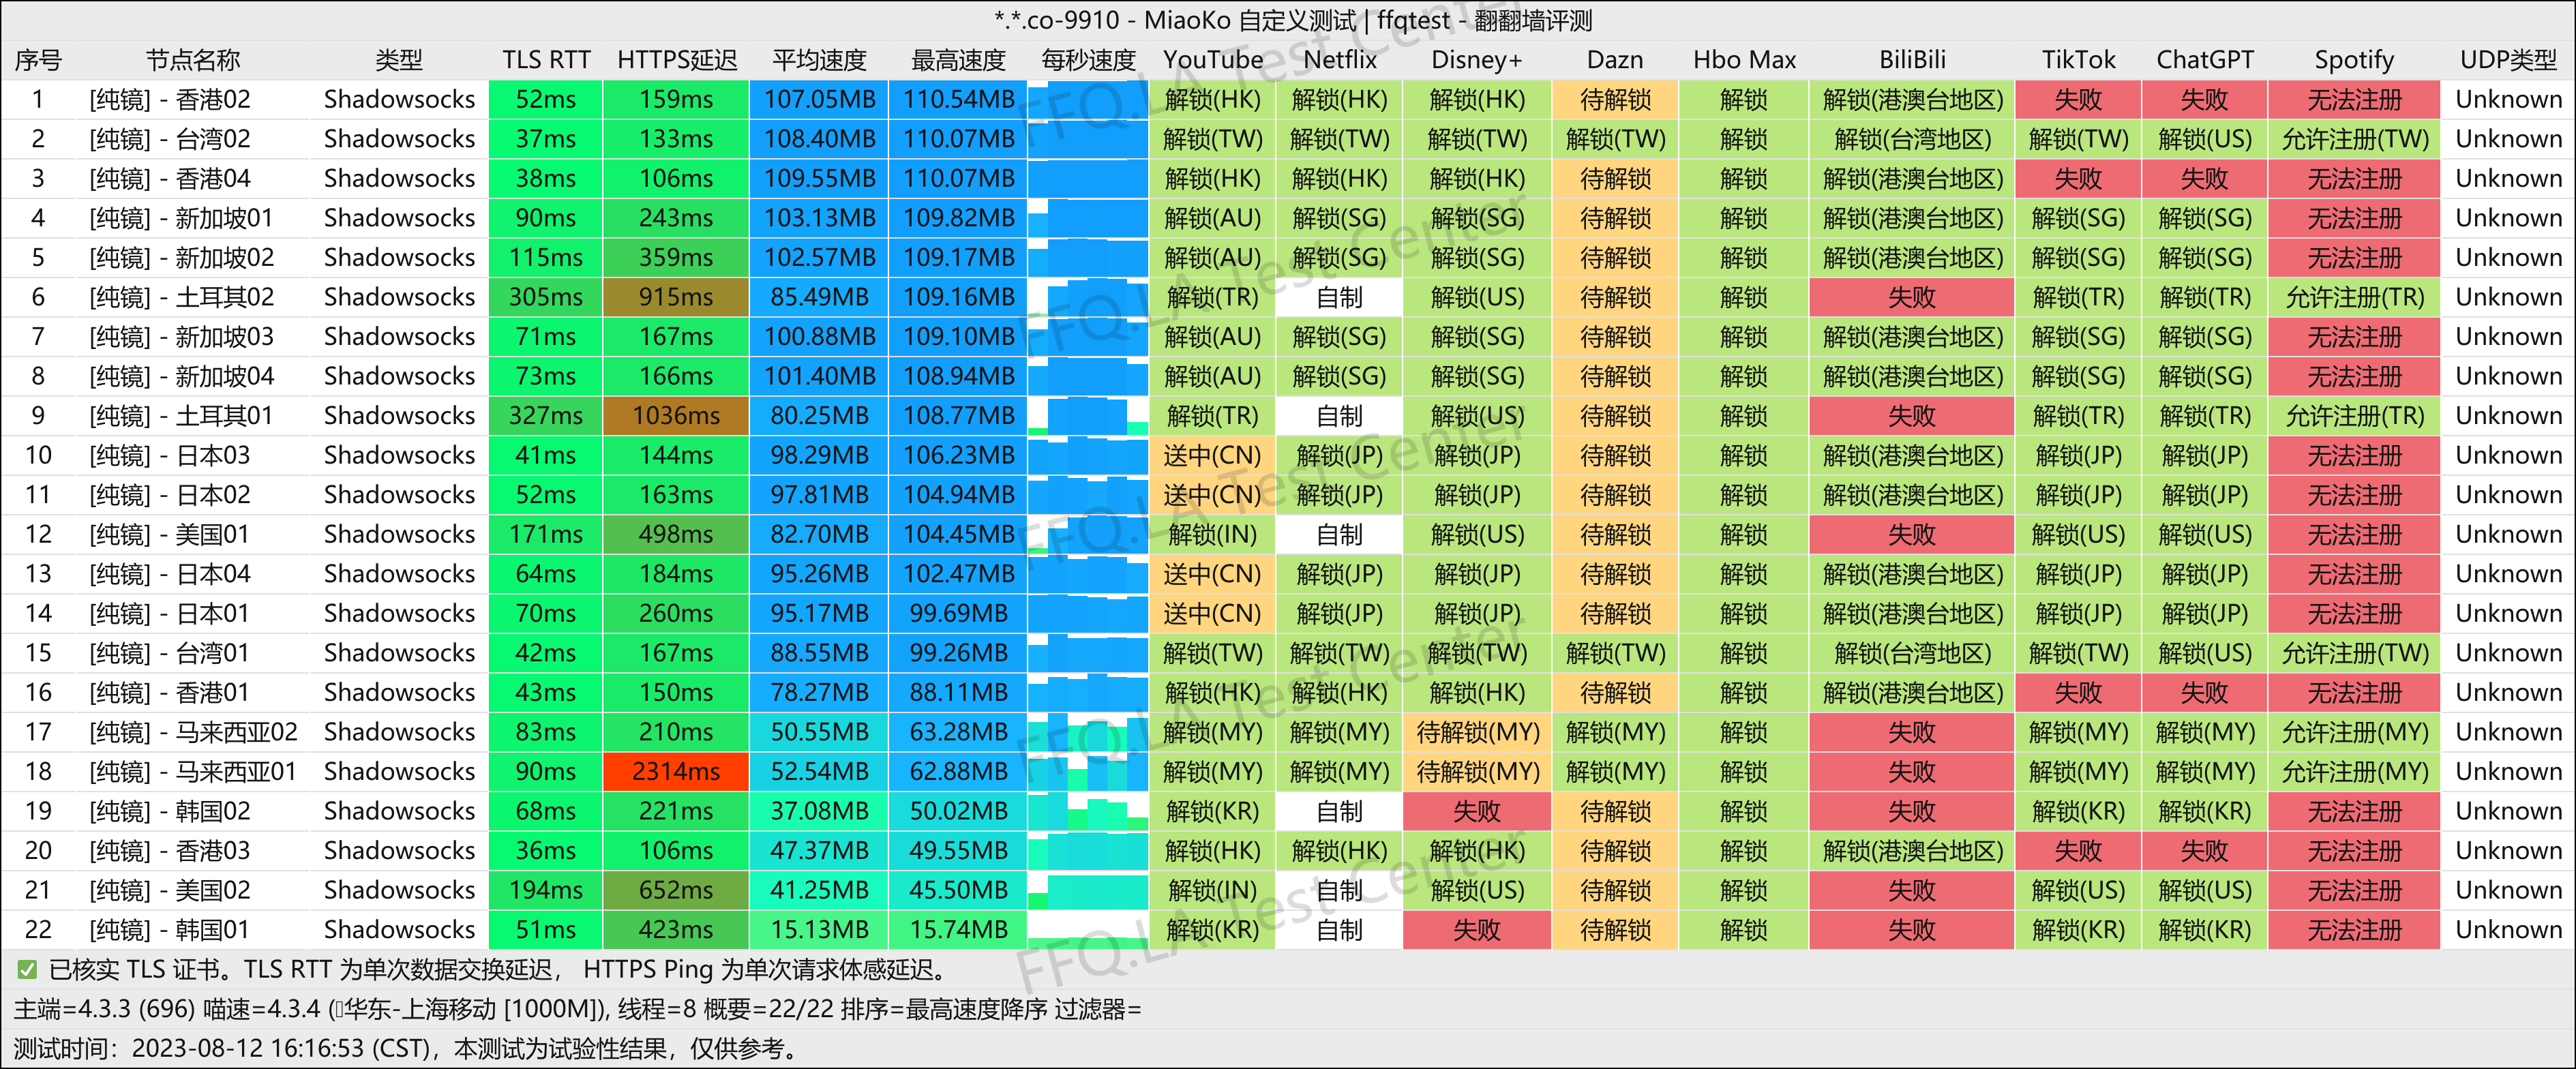Click the 15.13MB average speed cell
The image size is (2576, 1069).
pos(819,930)
